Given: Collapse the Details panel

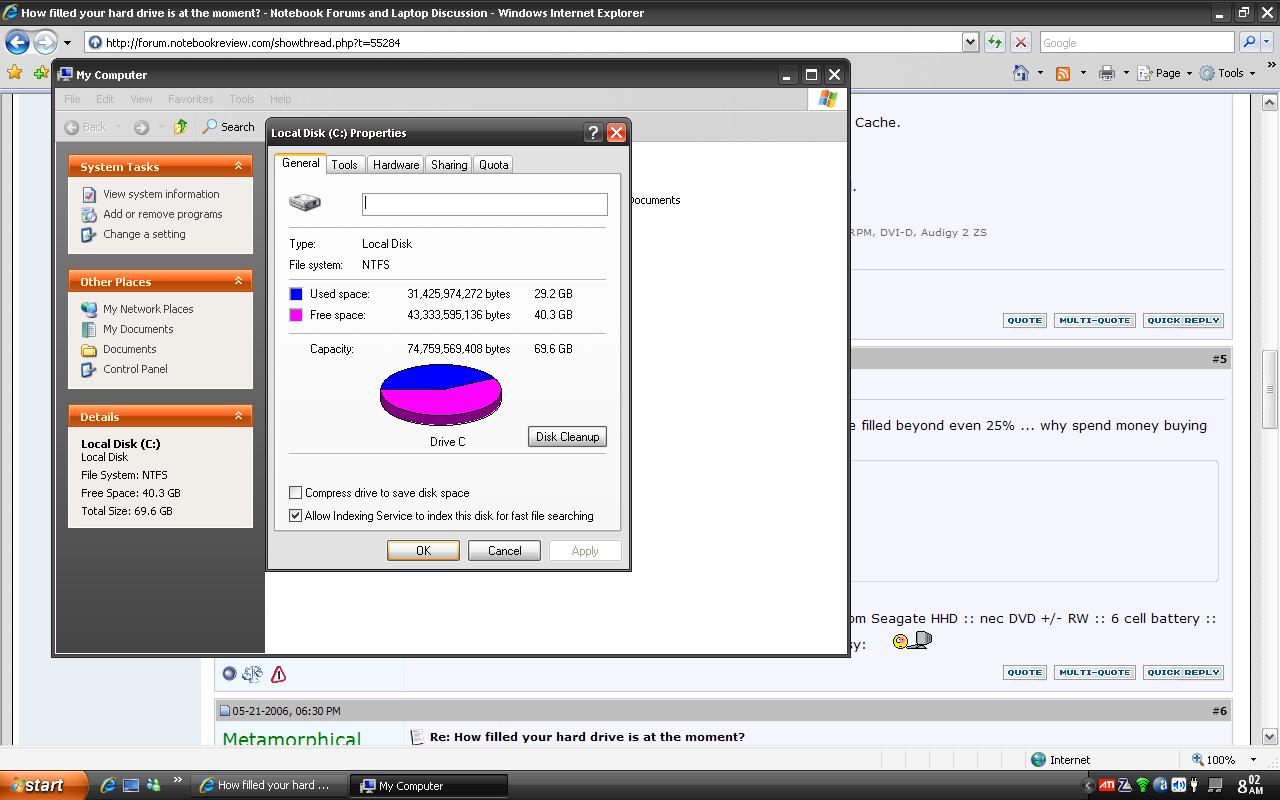Looking at the screenshot, I should pyautogui.click(x=238, y=416).
